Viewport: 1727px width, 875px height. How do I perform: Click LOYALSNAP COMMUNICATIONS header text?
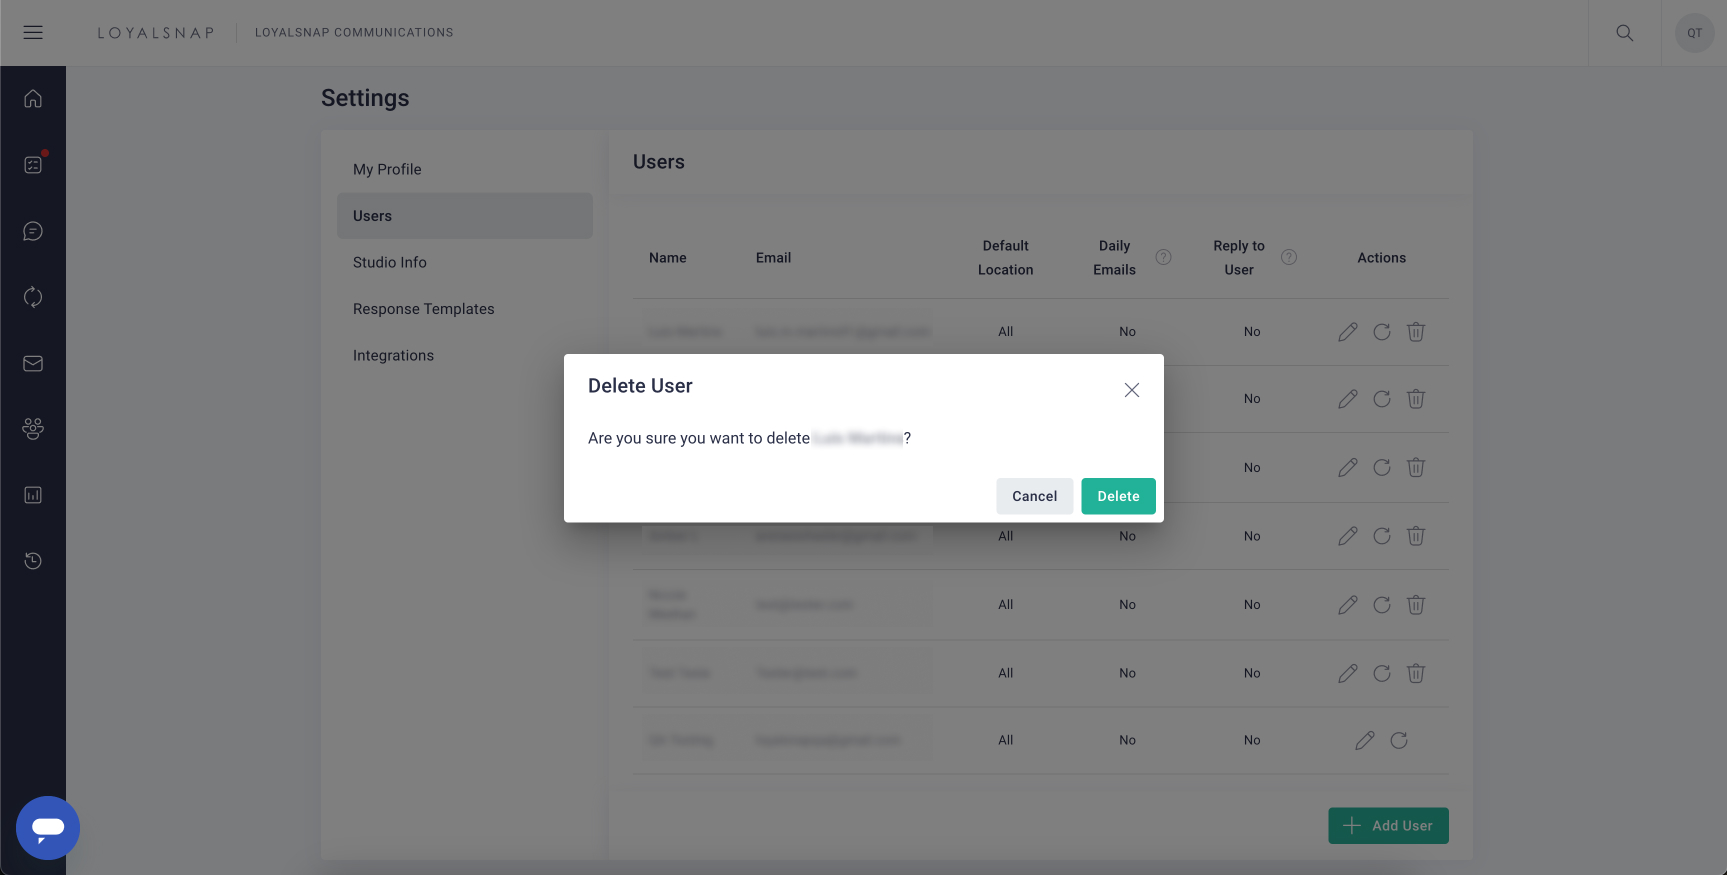pos(354,33)
